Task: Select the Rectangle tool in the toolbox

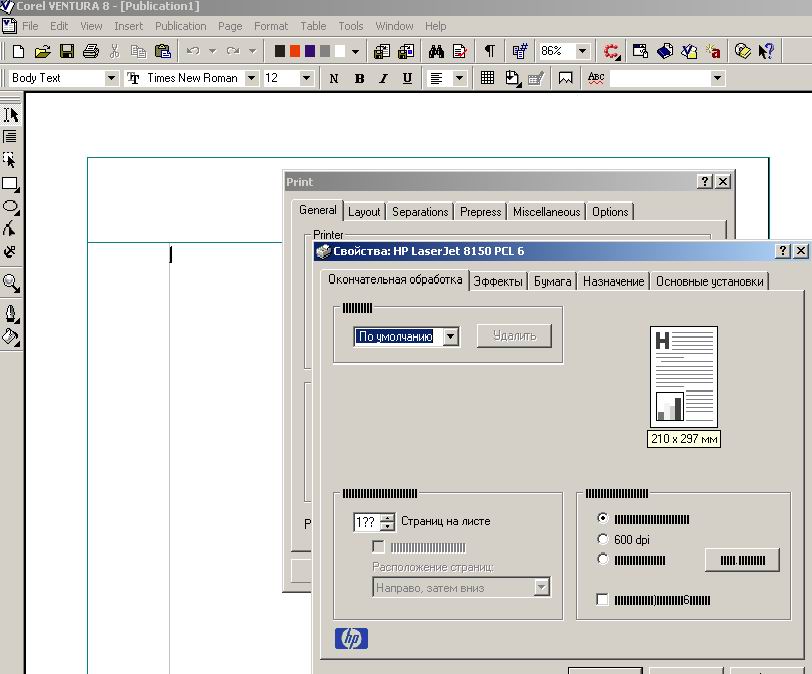Action: pyautogui.click(x=11, y=184)
